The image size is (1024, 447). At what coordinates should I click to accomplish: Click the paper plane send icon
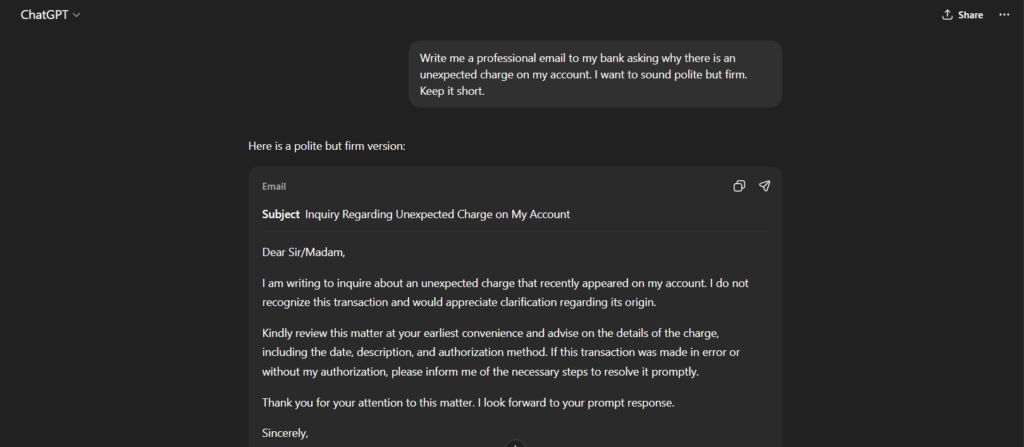click(764, 186)
